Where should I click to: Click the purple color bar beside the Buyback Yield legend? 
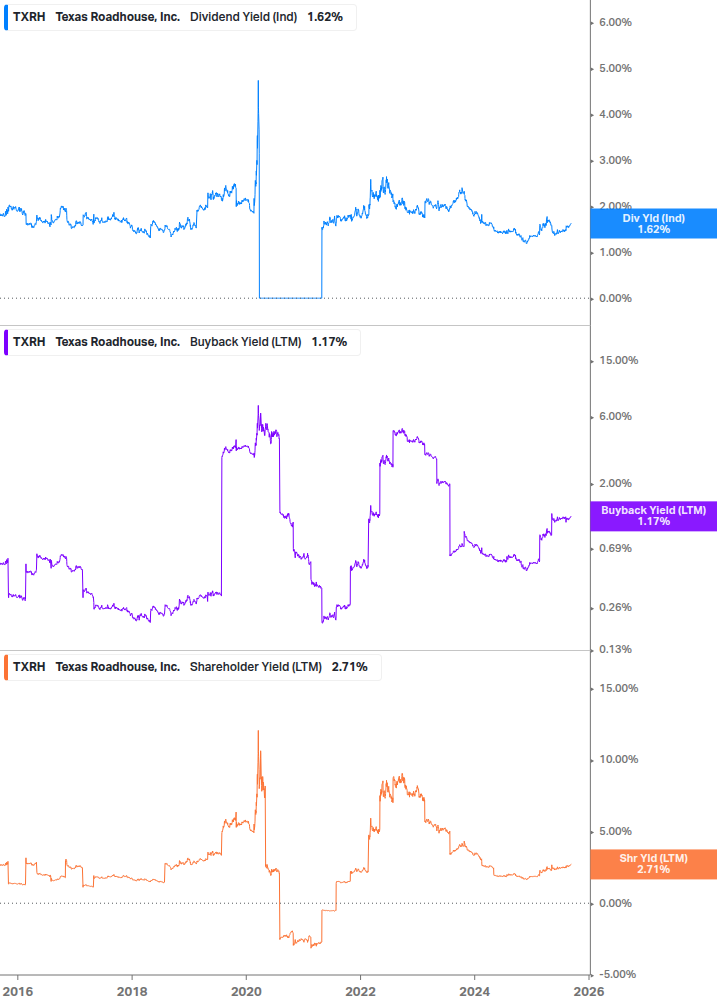click(6, 342)
